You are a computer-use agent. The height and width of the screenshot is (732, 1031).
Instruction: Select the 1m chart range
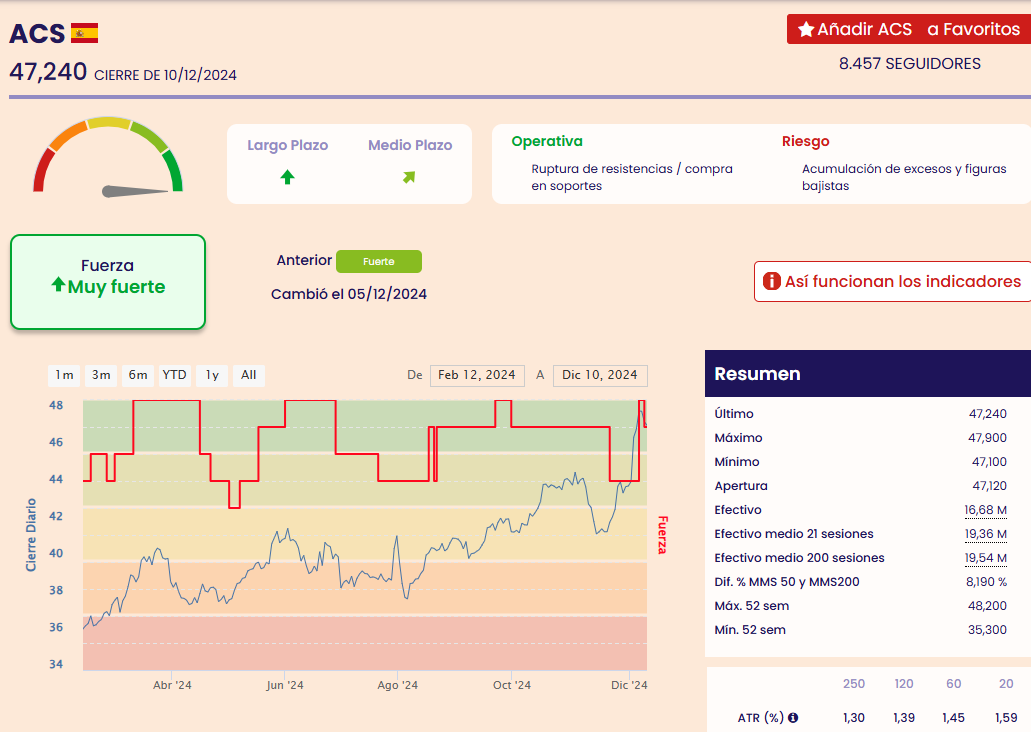click(x=64, y=375)
